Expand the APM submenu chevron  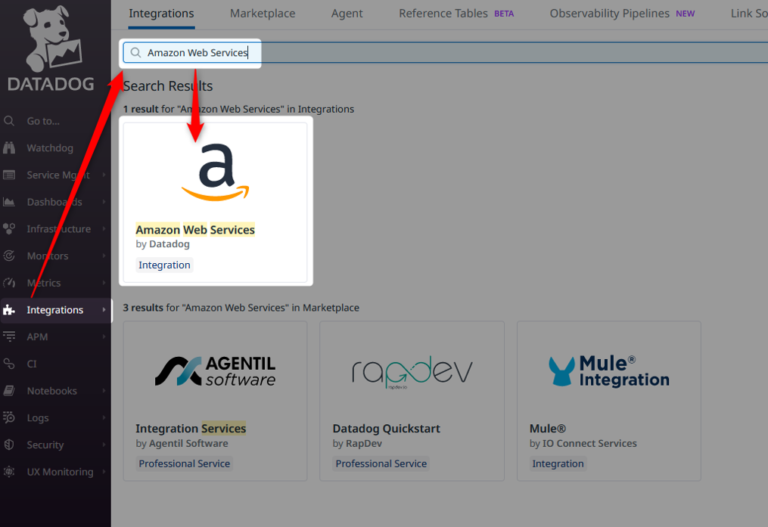point(104,337)
